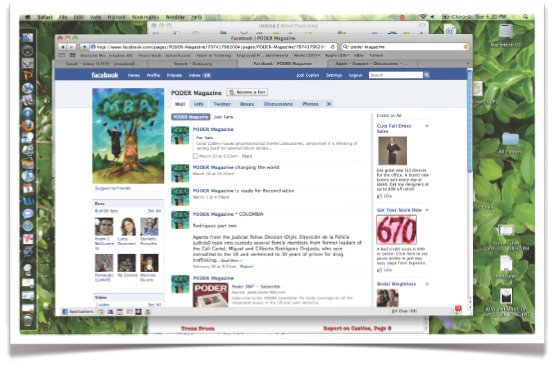Click the facebook logo in the blue bar
The width and height of the screenshot is (555, 366).
pos(105,75)
